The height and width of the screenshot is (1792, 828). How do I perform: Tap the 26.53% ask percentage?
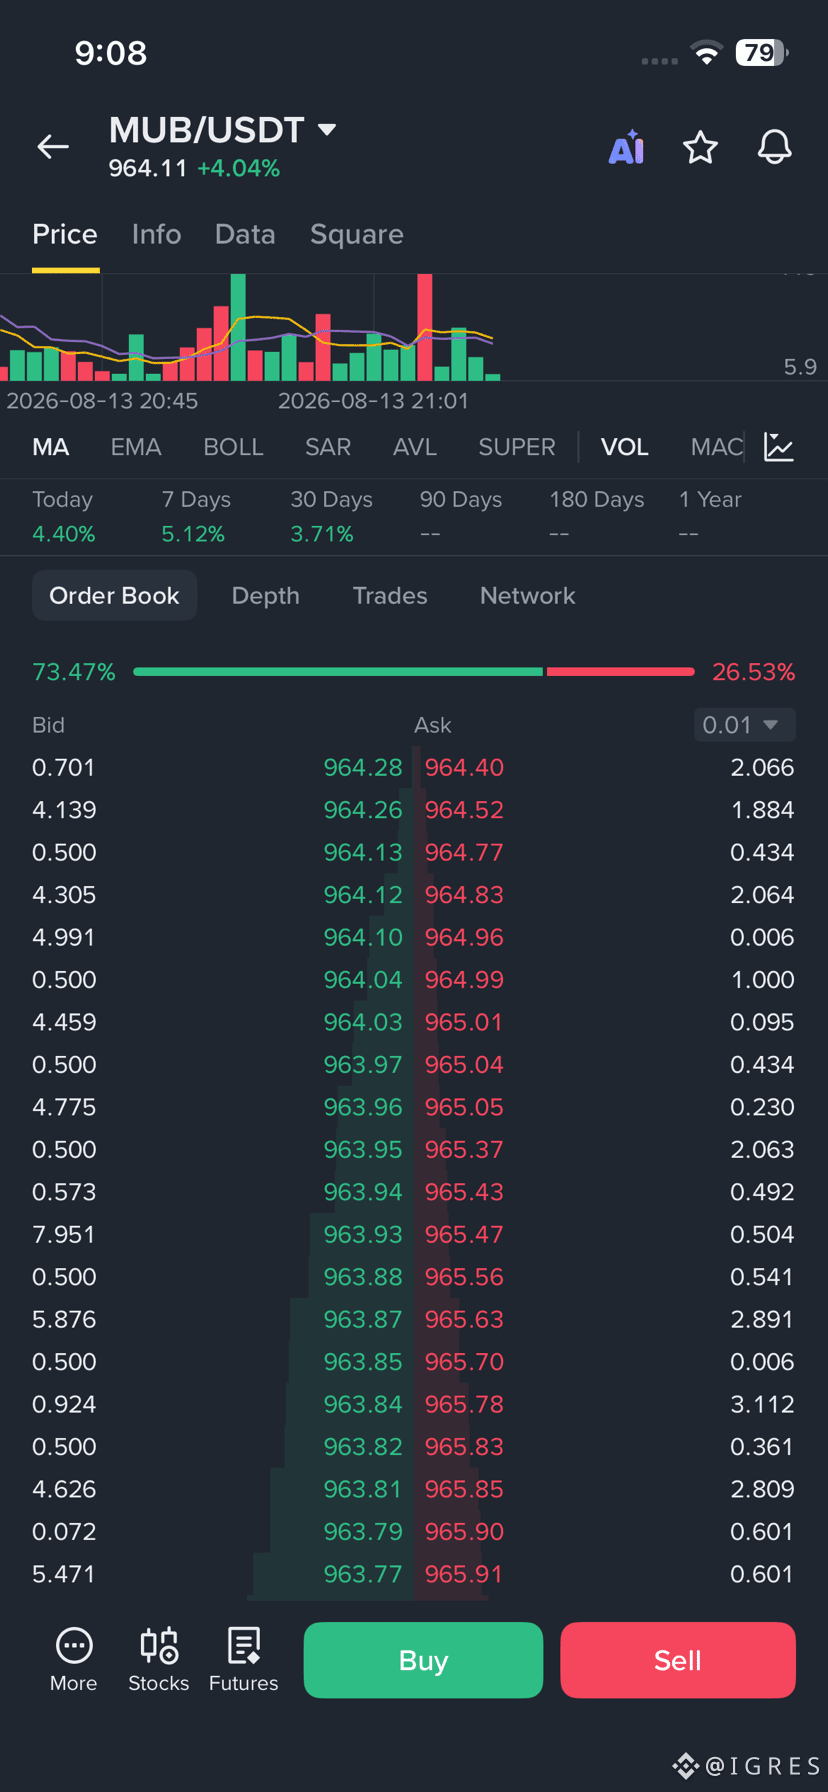pyautogui.click(x=753, y=672)
